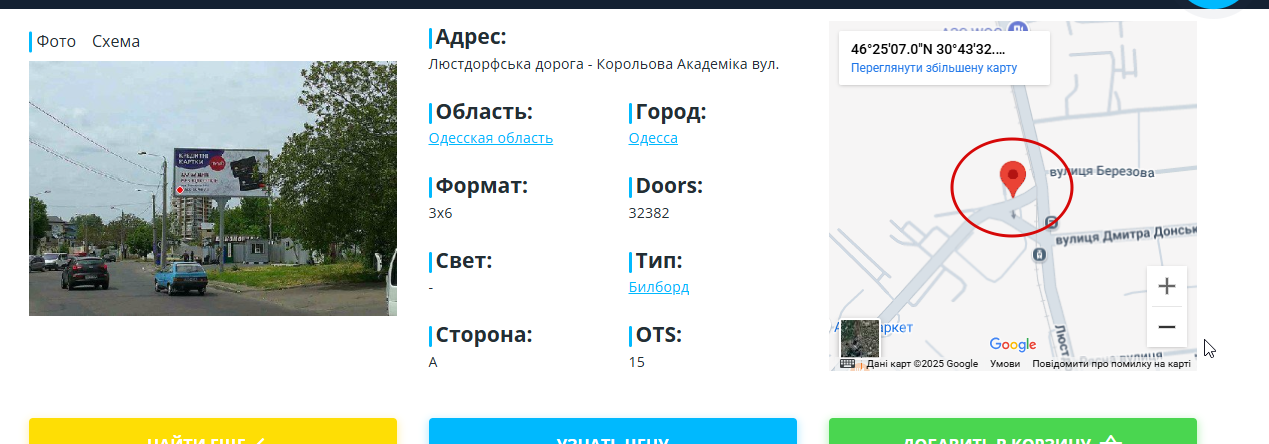The width and height of the screenshot is (1269, 444).
Task: Zoom out on the map
Action: click(1166, 327)
